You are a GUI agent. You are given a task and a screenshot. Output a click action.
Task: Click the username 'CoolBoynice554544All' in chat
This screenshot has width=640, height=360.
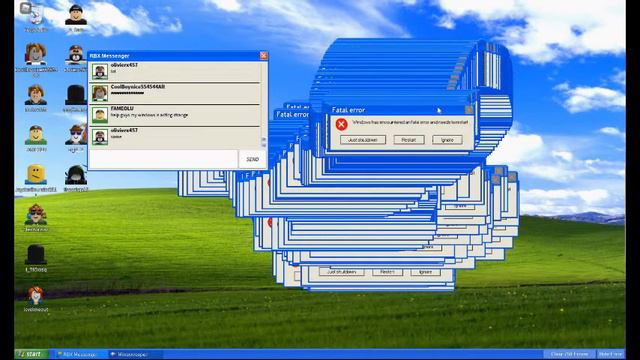point(138,87)
